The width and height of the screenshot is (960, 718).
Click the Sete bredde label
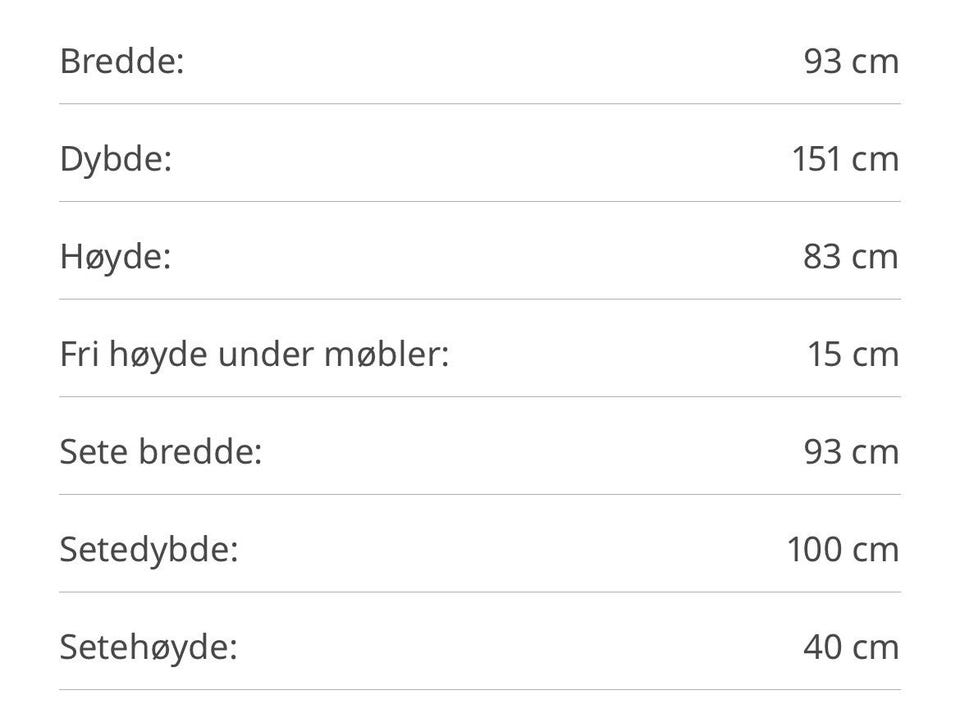[161, 452]
